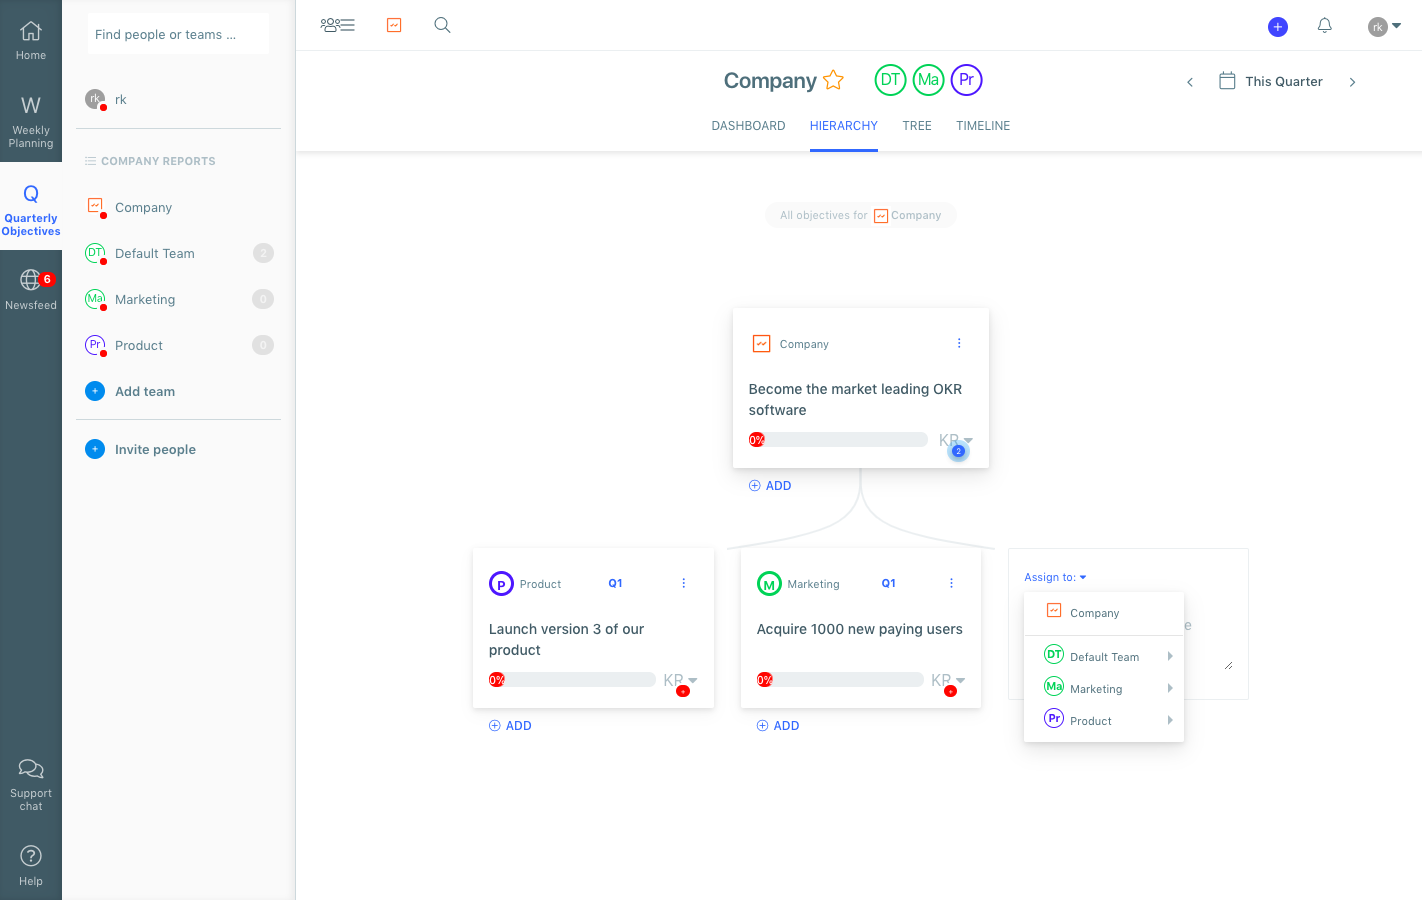Open the Company objective card options menu
Screen dimensions: 1422x900
point(959,343)
